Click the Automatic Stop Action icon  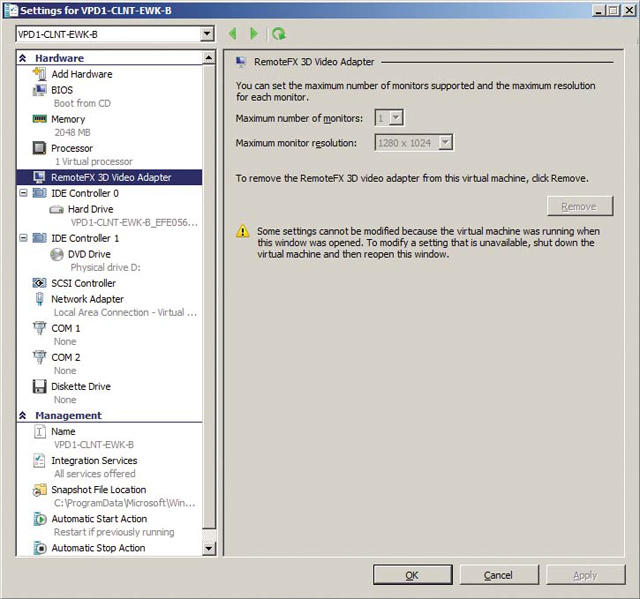point(40,548)
